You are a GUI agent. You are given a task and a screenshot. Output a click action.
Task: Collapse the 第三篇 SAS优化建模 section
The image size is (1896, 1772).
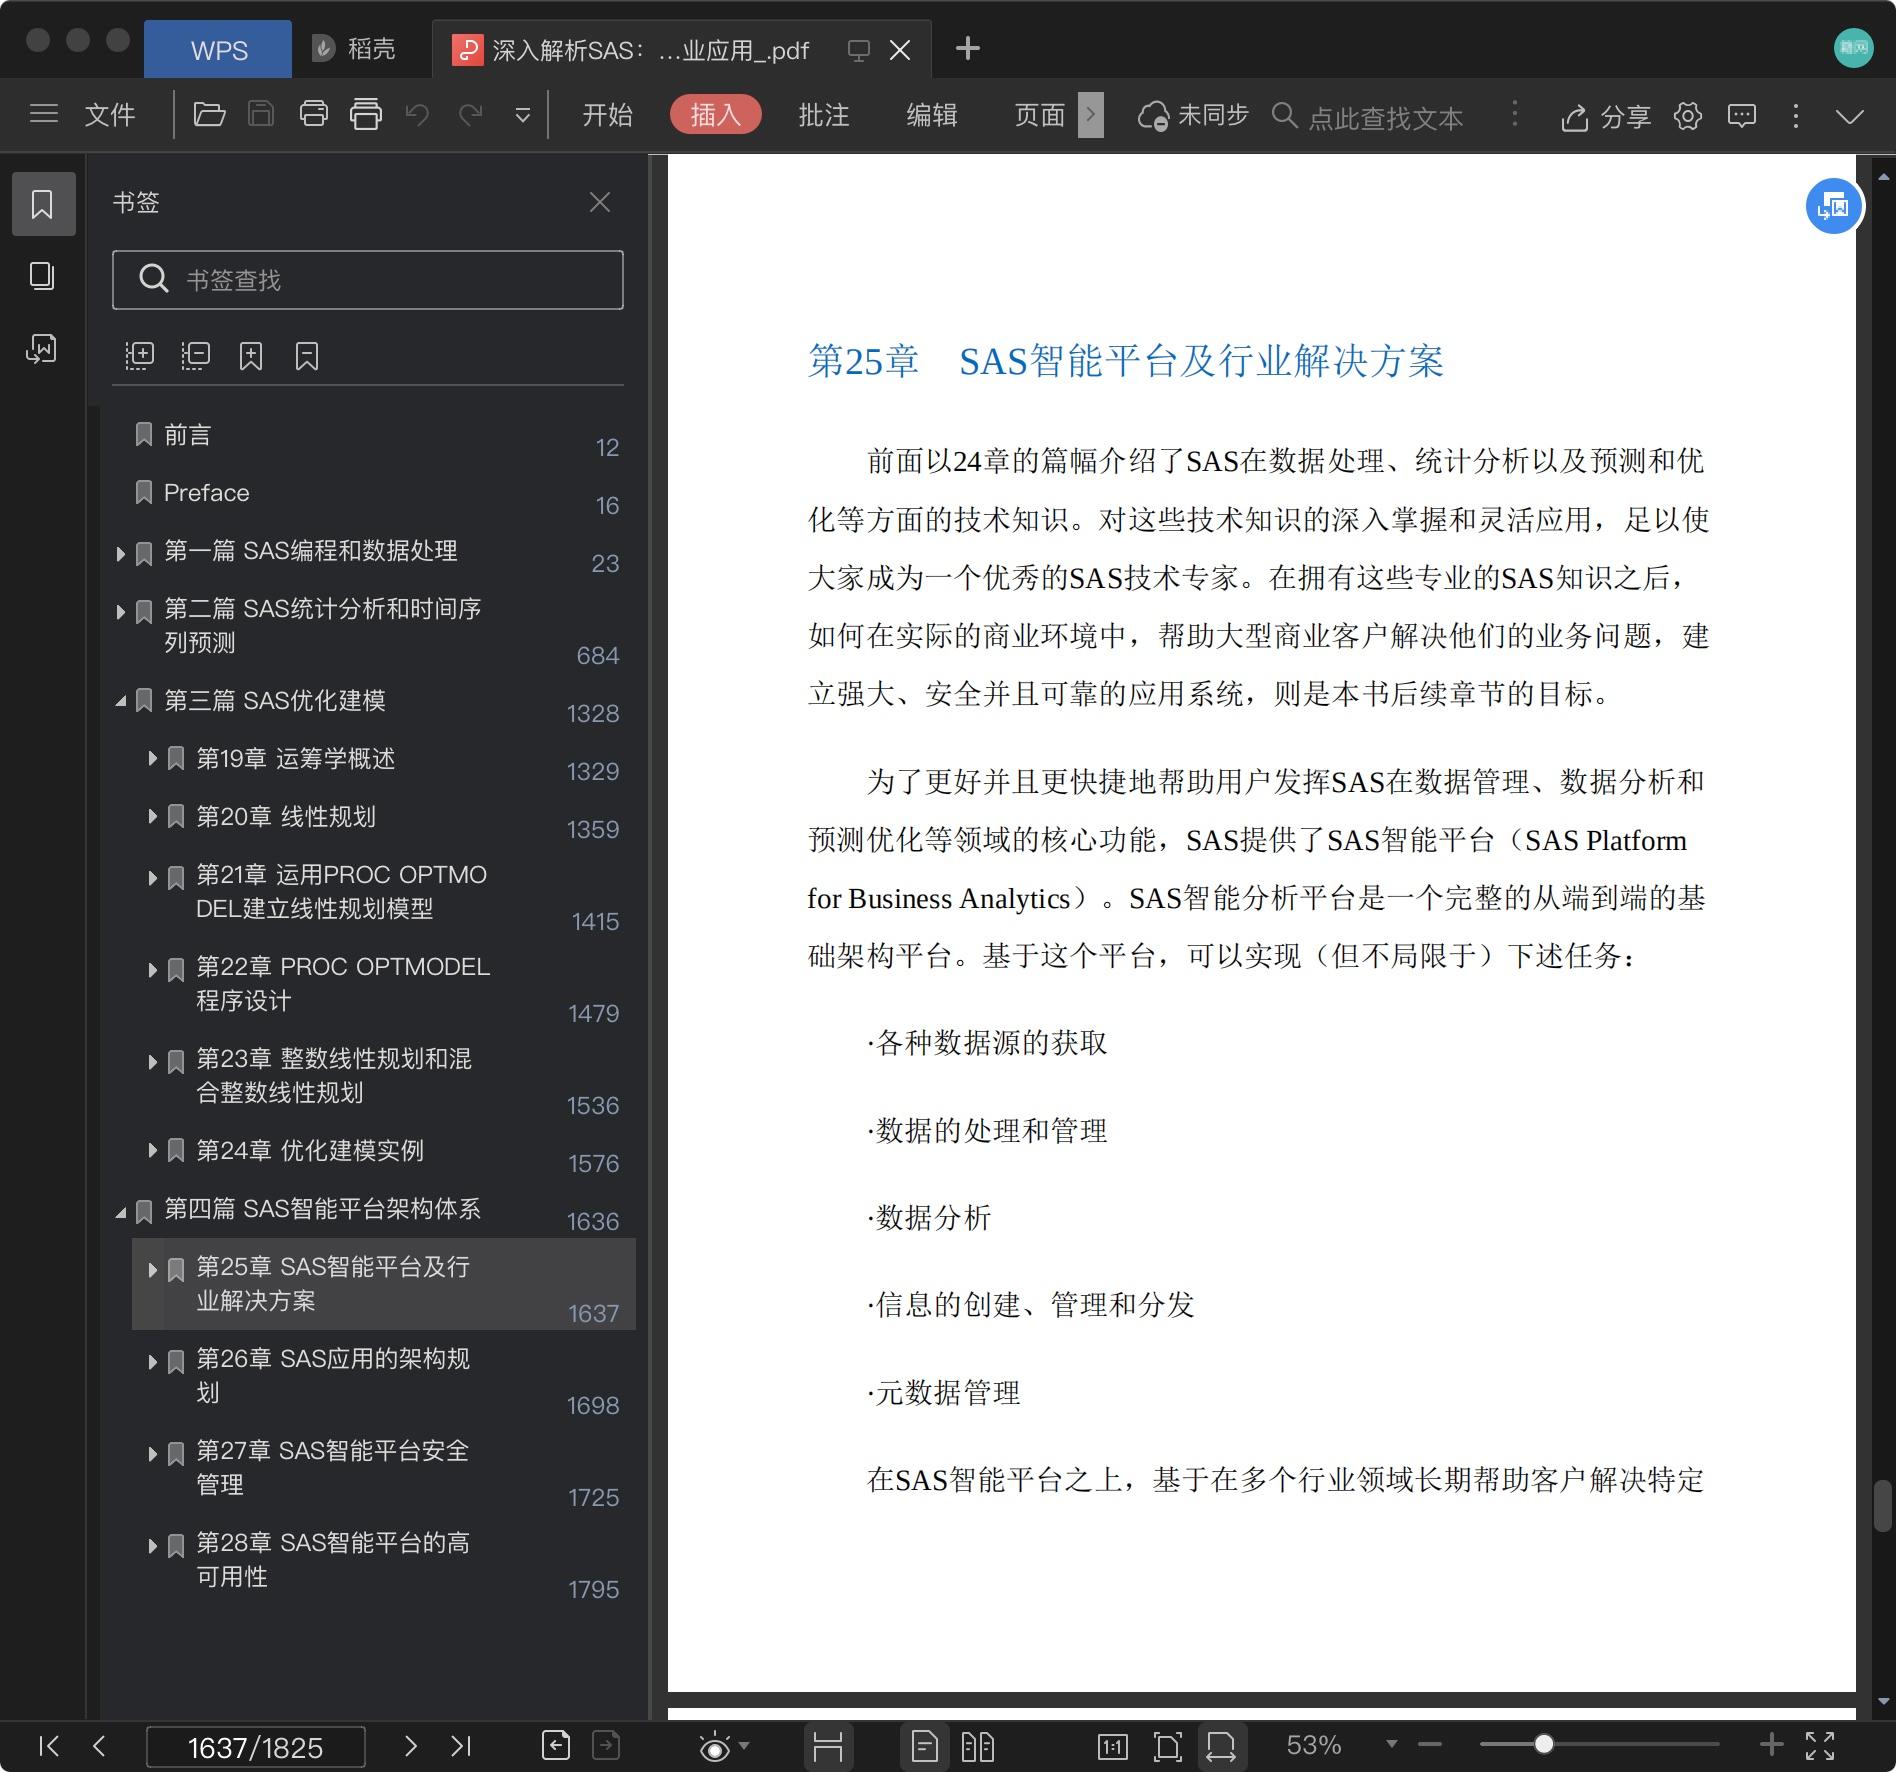(x=122, y=701)
